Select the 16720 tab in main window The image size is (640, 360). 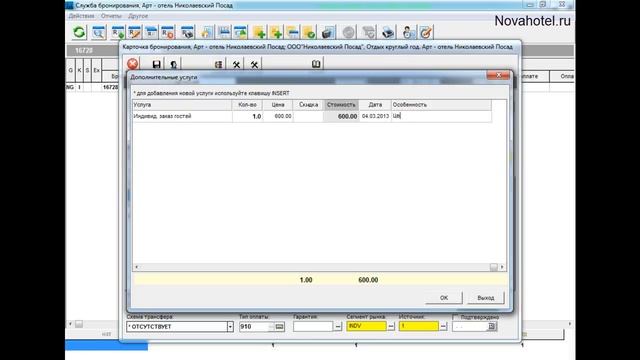click(84, 50)
